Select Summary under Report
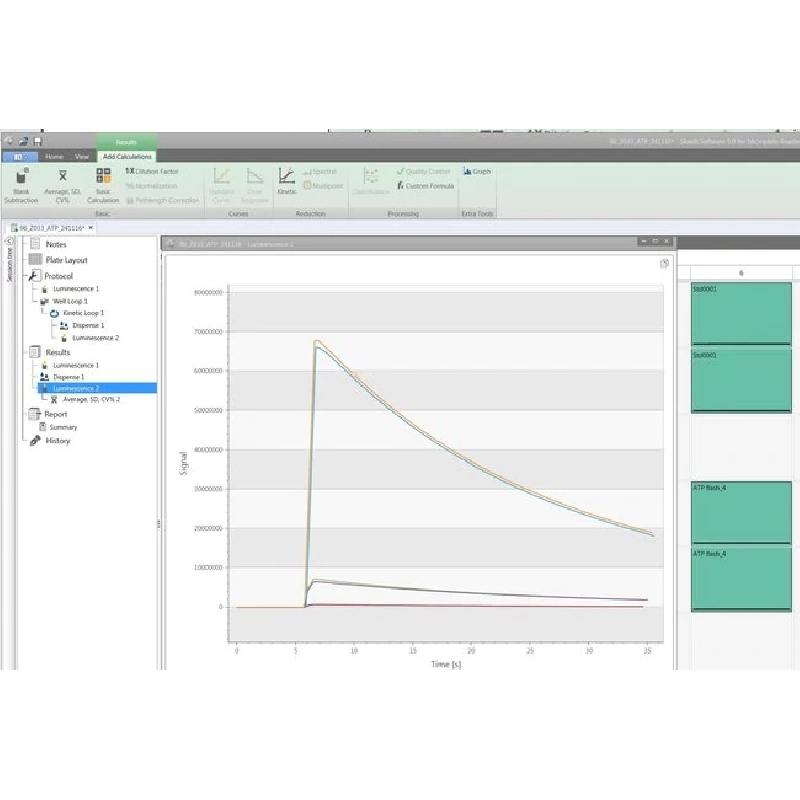The height and width of the screenshot is (800, 800). [x=63, y=427]
